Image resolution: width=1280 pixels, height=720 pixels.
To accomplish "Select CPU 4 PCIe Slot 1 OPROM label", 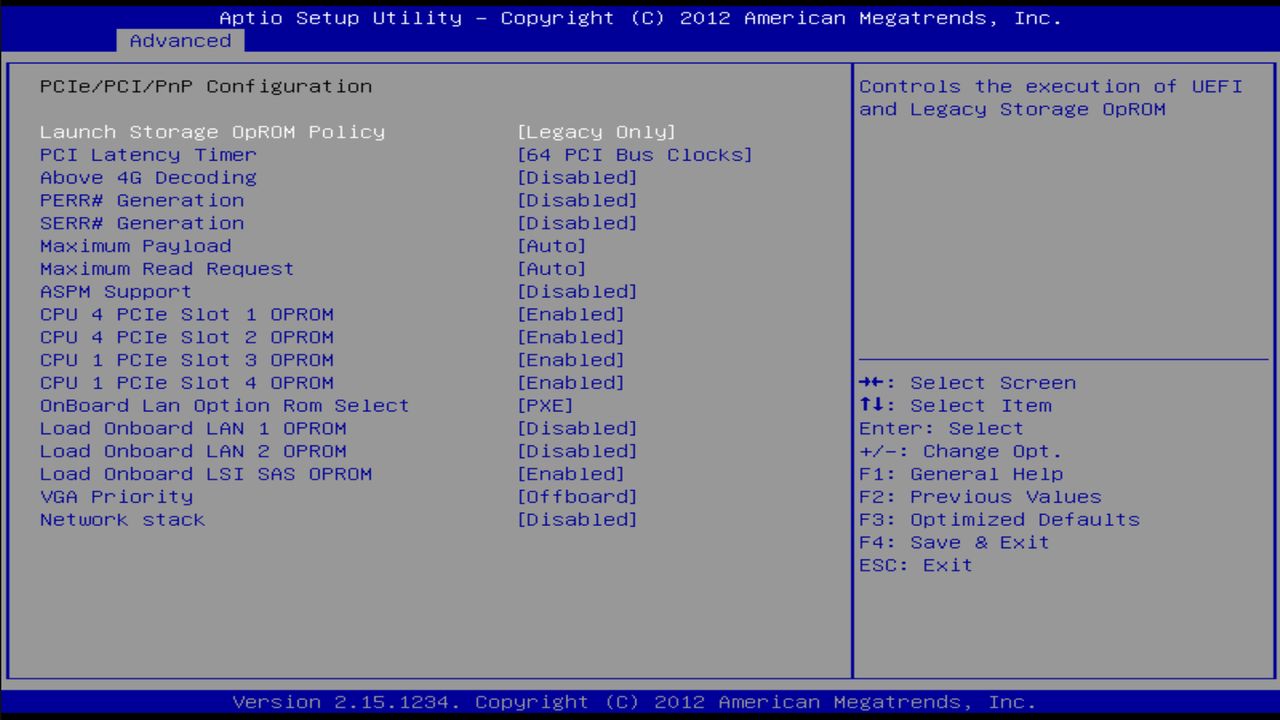I will click(x=187, y=315).
